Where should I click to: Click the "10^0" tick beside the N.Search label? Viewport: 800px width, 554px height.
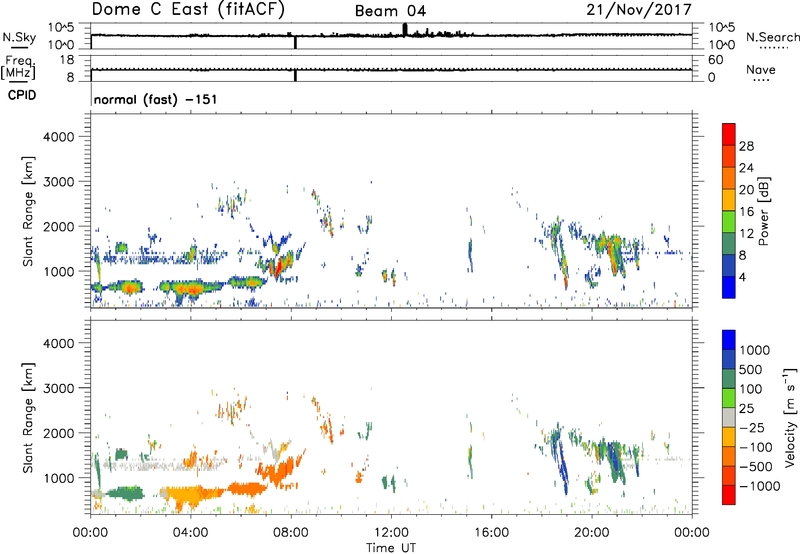pyautogui.click(x=721, y=45)
